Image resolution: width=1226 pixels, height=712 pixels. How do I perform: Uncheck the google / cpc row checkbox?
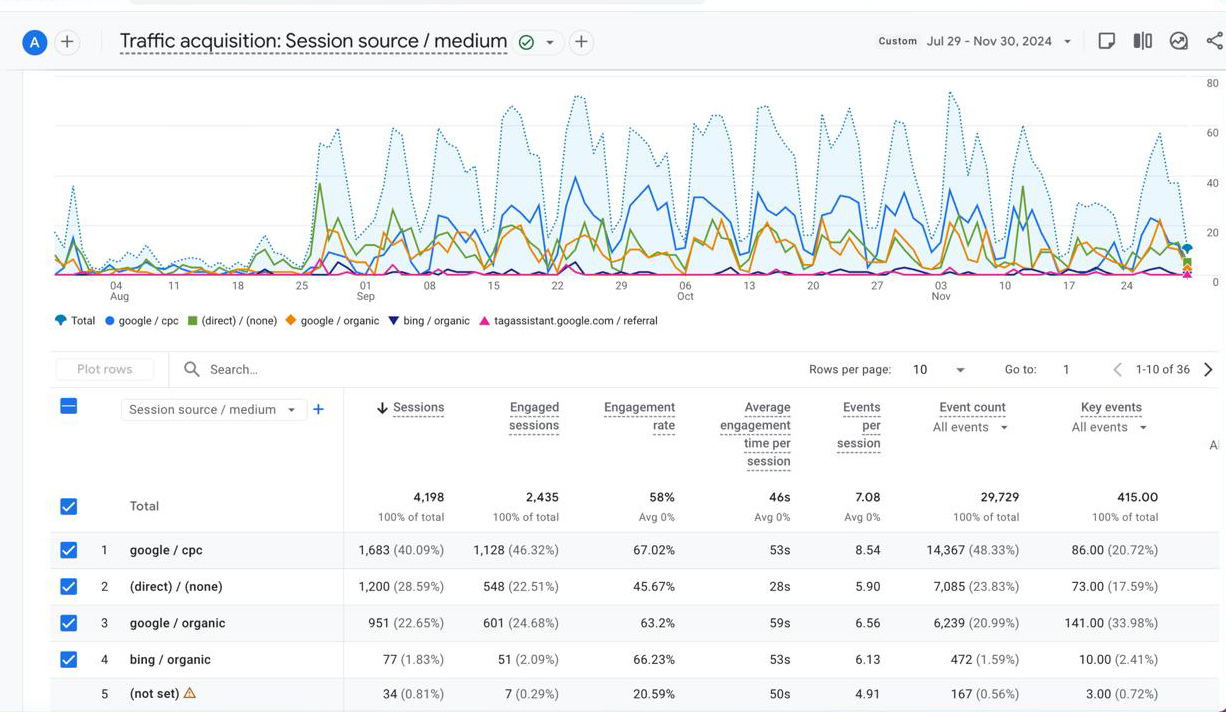68,550
